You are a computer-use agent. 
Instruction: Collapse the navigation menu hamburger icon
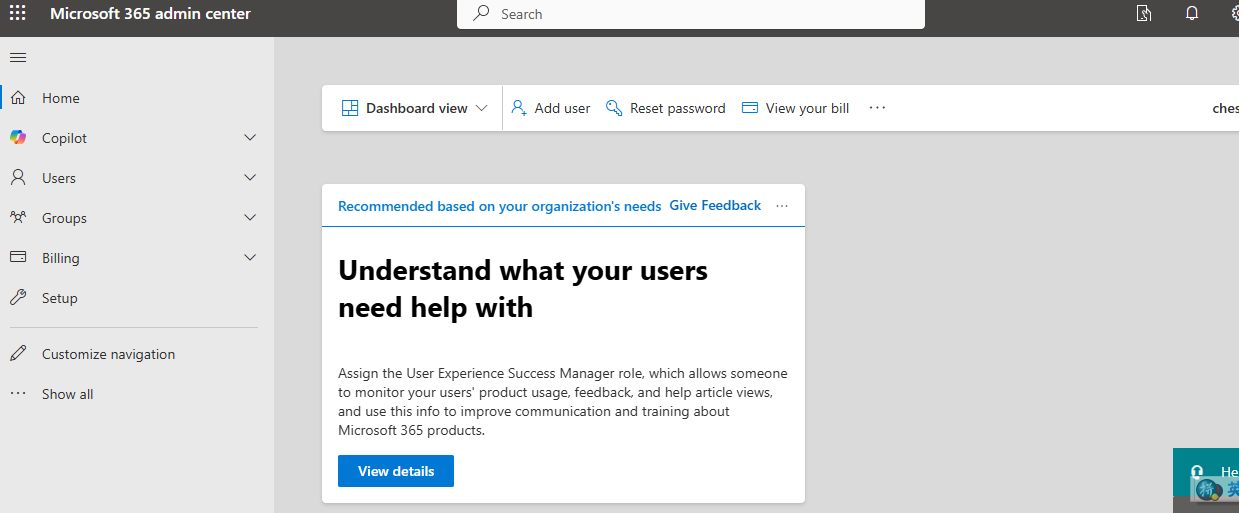click(x=18, y=57)
